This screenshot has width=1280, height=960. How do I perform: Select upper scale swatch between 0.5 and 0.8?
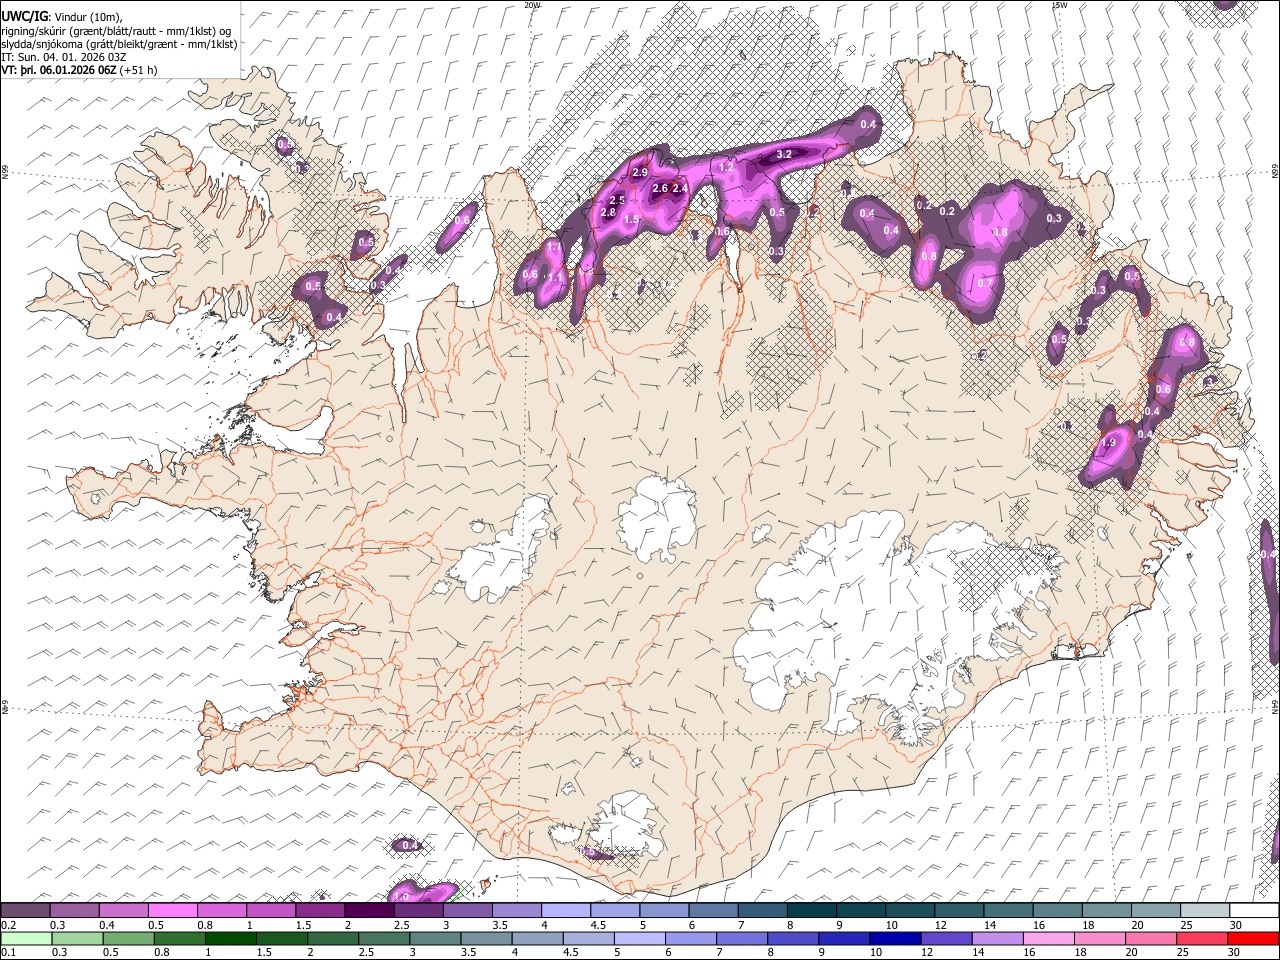[x=172, y=911]
